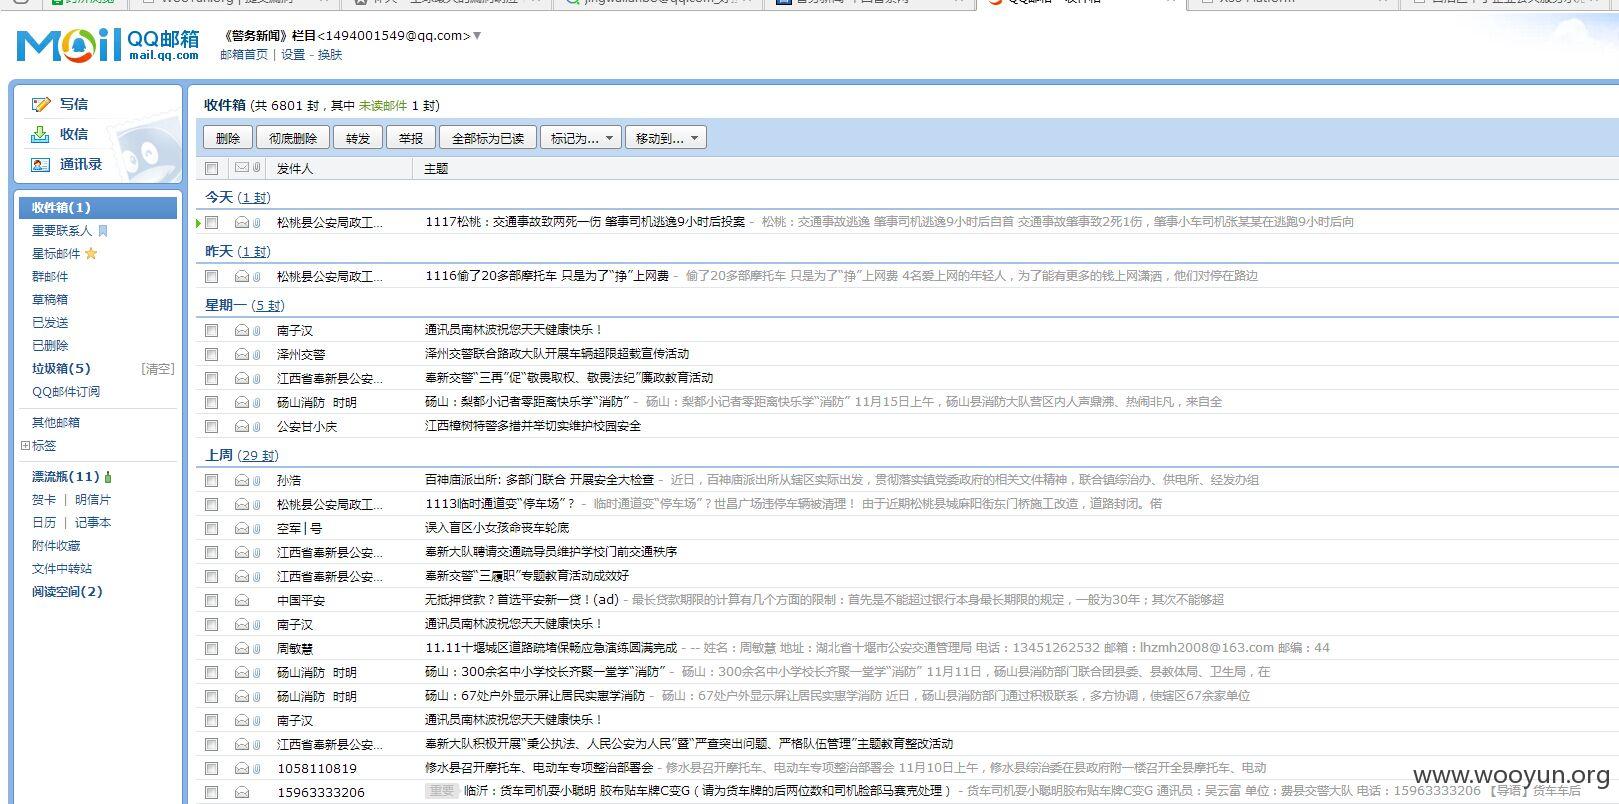
Task: Click [清空] next to 垃圾箱
Action: [x=158, y=369]
